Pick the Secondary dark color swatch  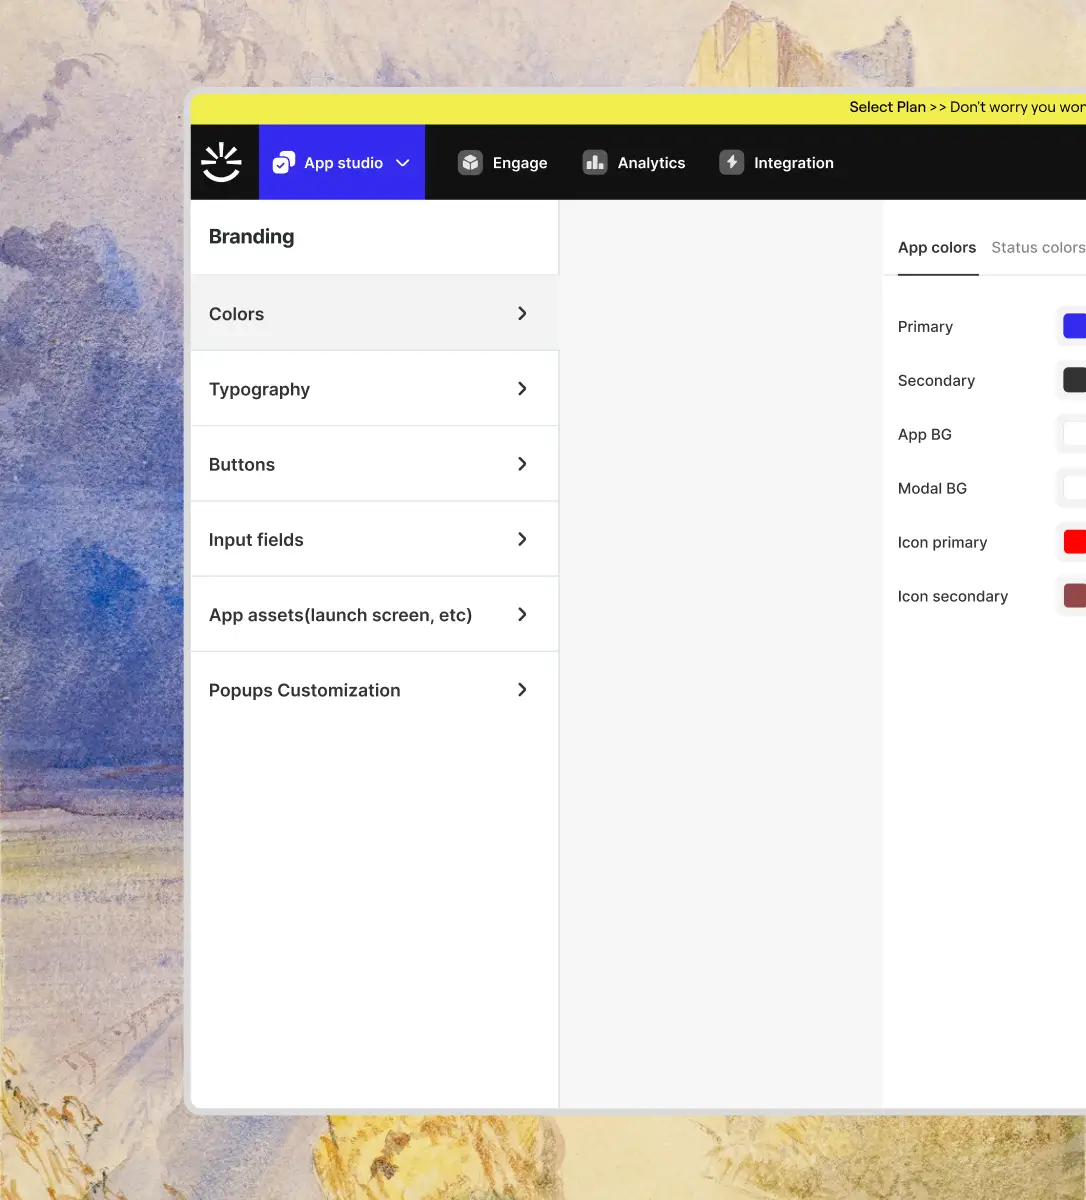tap(1074, 380)
